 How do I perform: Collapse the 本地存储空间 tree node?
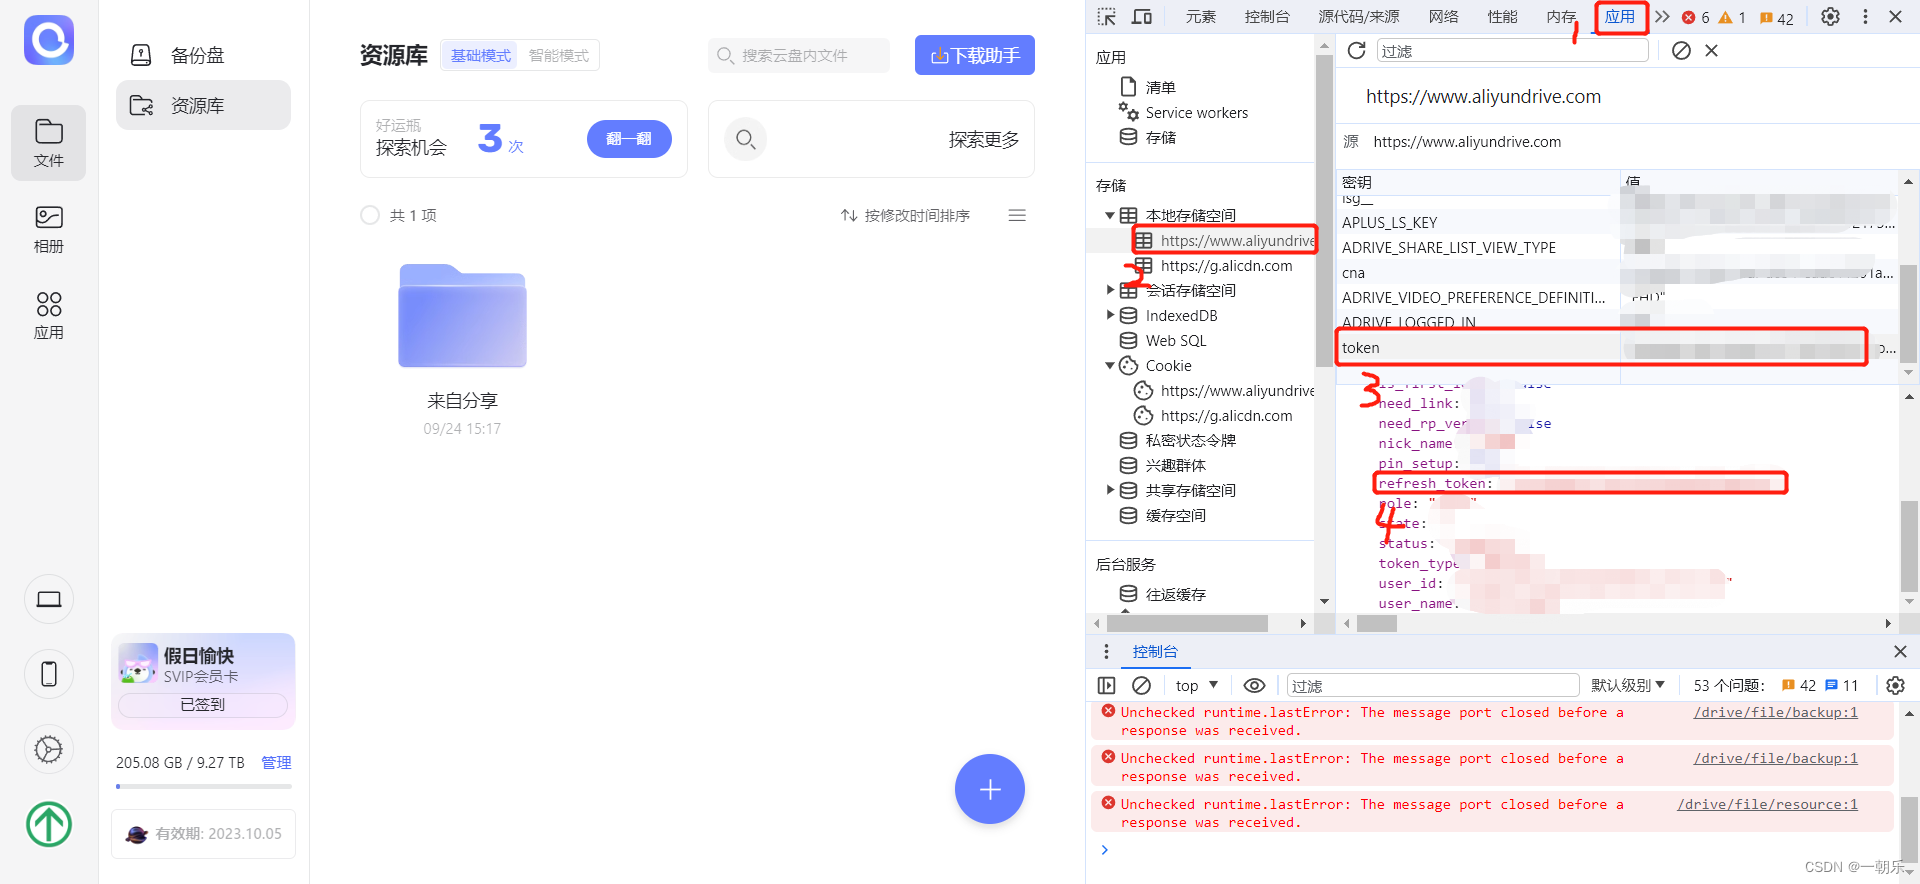coord(1110,216)
